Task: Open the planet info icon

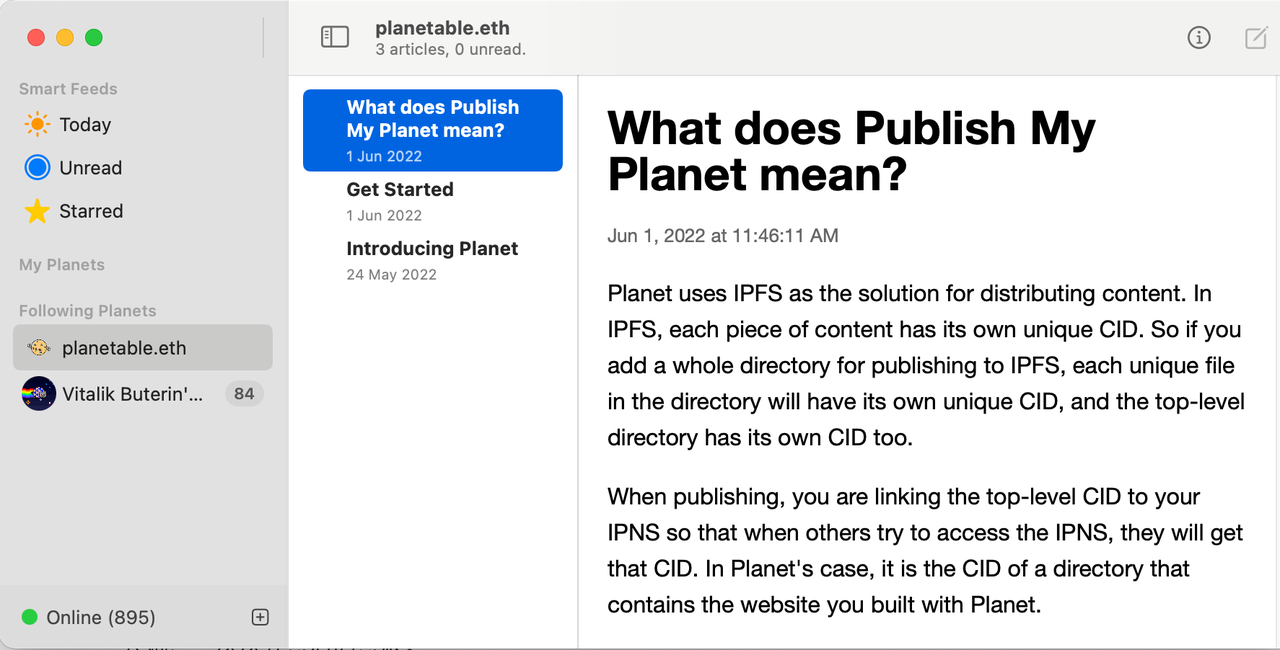Action: [x=1198, y=37]
